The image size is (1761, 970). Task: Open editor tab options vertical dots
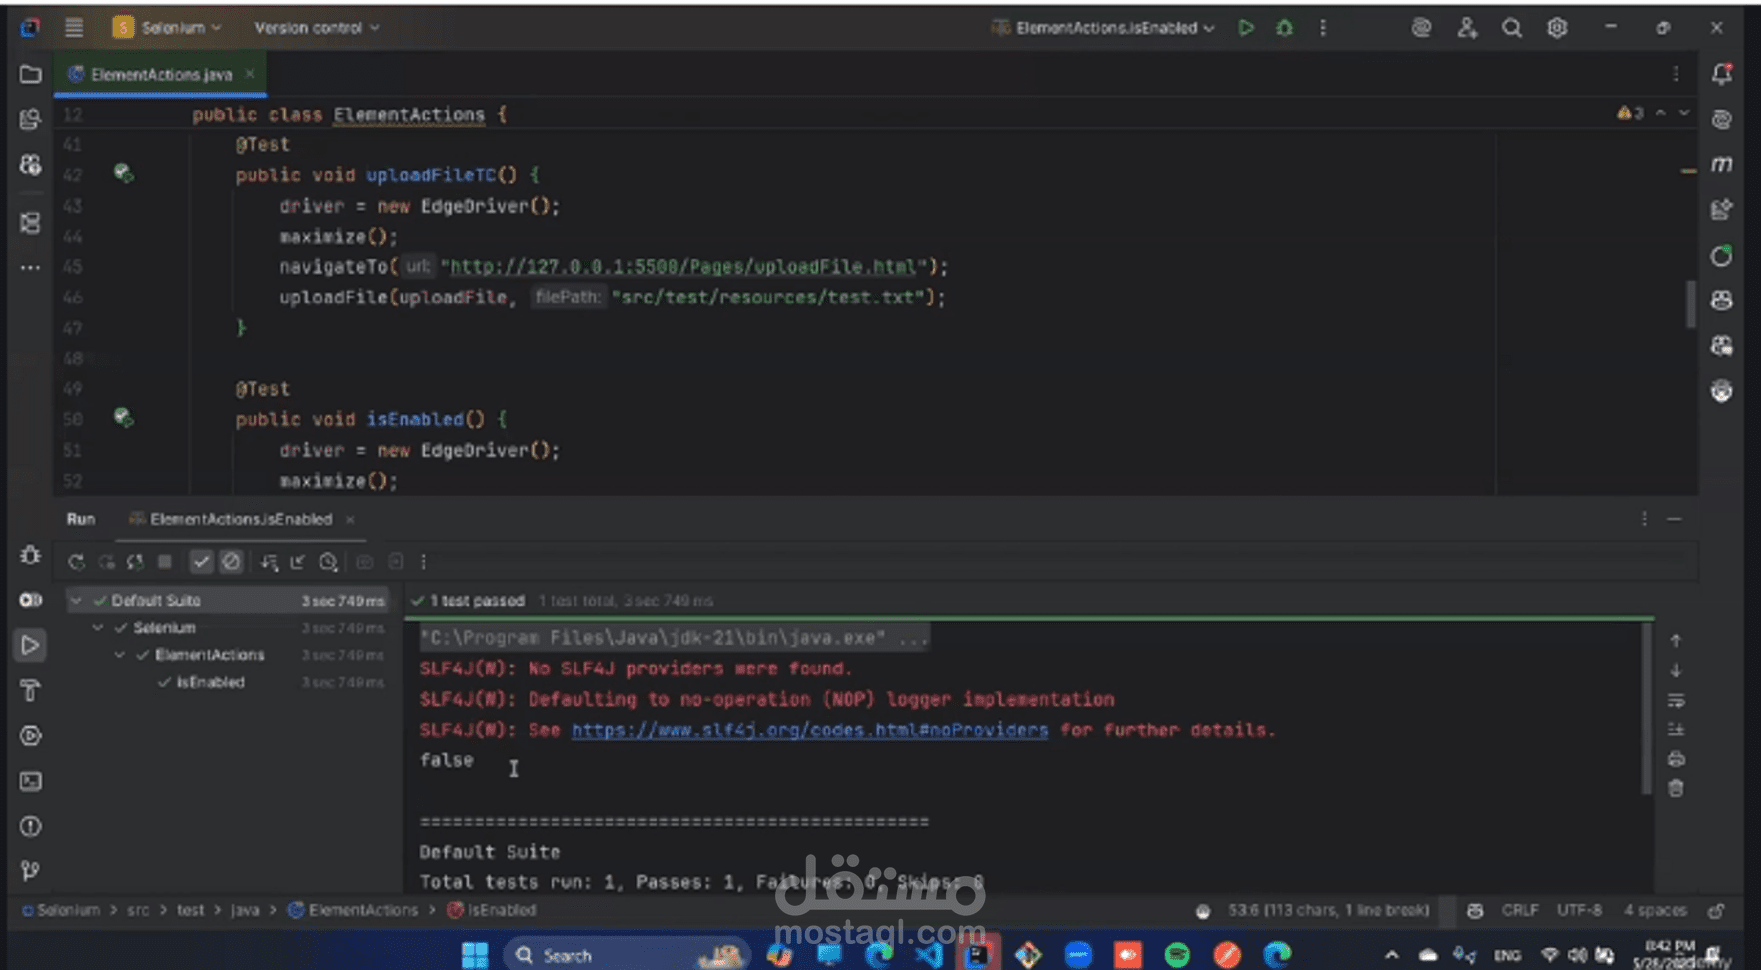coord(1676,74)
